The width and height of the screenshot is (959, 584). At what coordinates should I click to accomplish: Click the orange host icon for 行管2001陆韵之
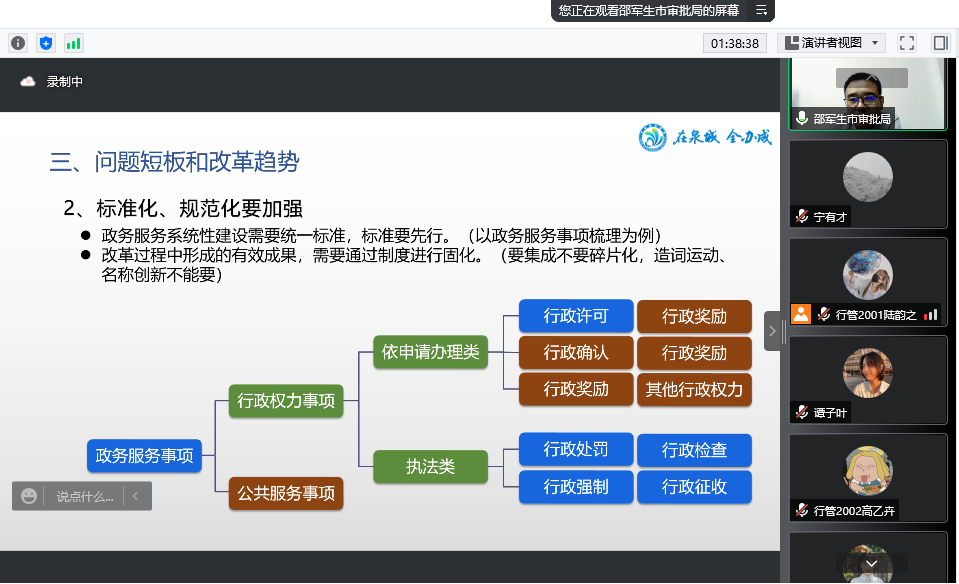point(801,314)
